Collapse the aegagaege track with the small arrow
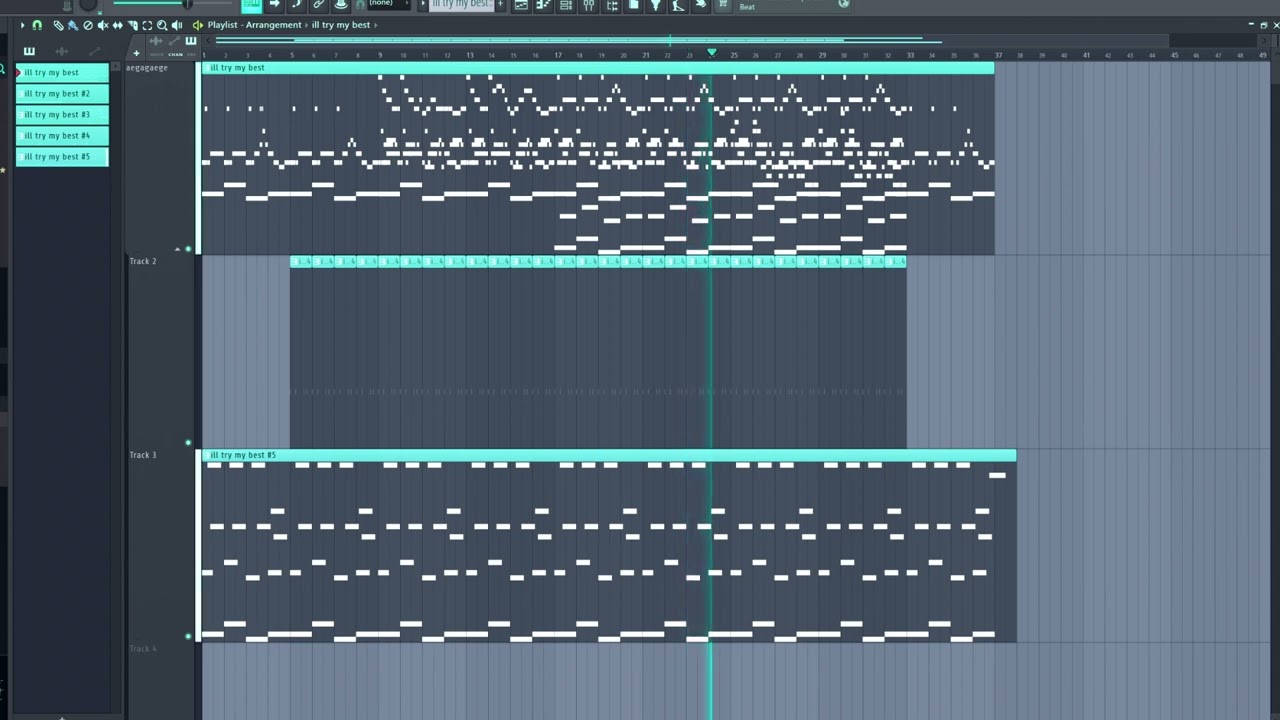This screenshot has height=720, width=1280. click(x=177, y=249)
